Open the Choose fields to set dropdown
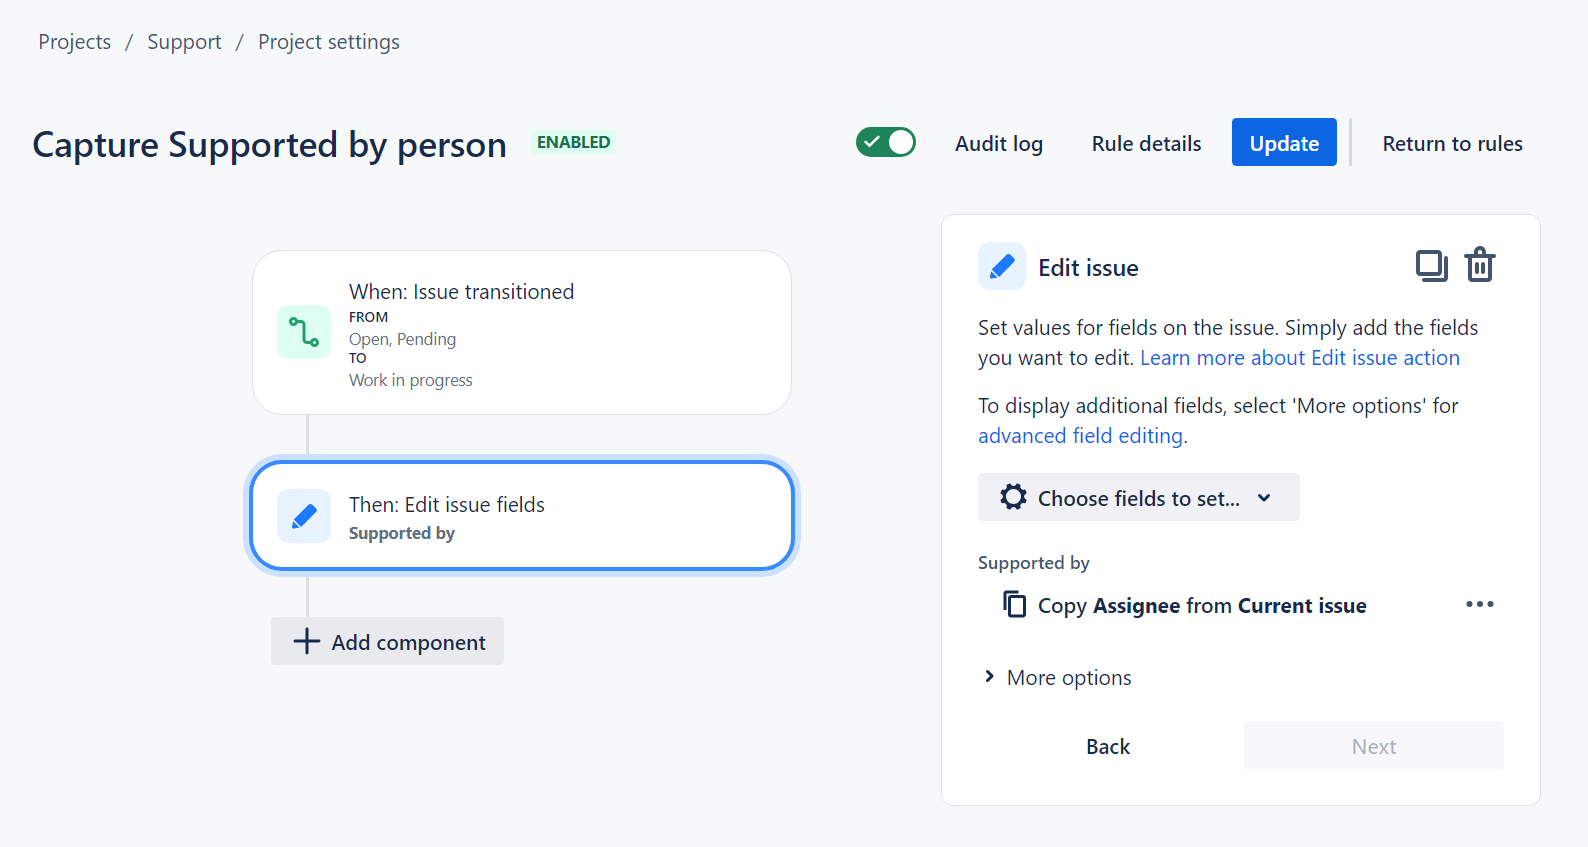This screenshot has height=847, width=1588. point(1138,498)
